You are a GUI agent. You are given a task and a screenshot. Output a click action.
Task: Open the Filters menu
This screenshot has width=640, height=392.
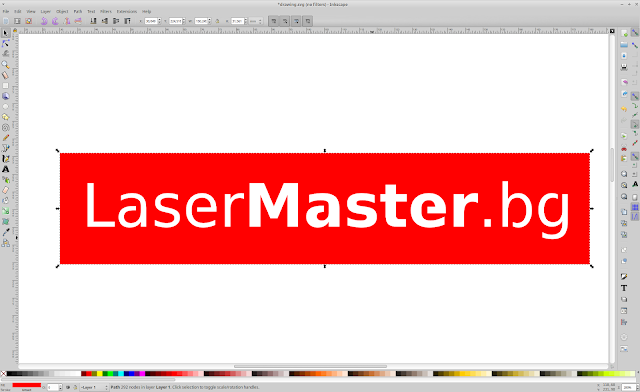point(106,11)
